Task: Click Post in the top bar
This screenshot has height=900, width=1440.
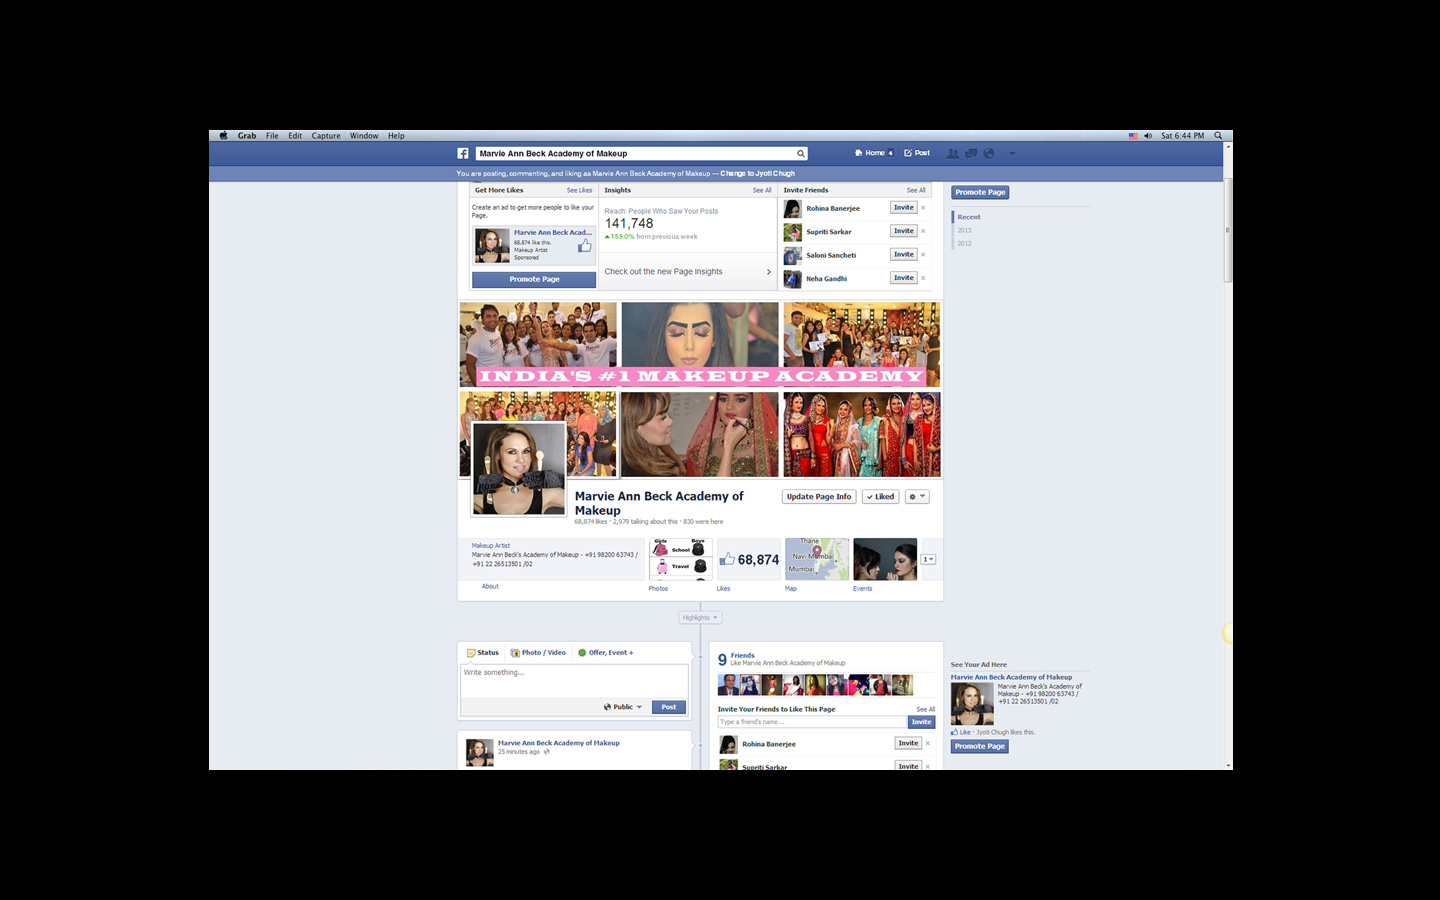Action: (917, 153)
